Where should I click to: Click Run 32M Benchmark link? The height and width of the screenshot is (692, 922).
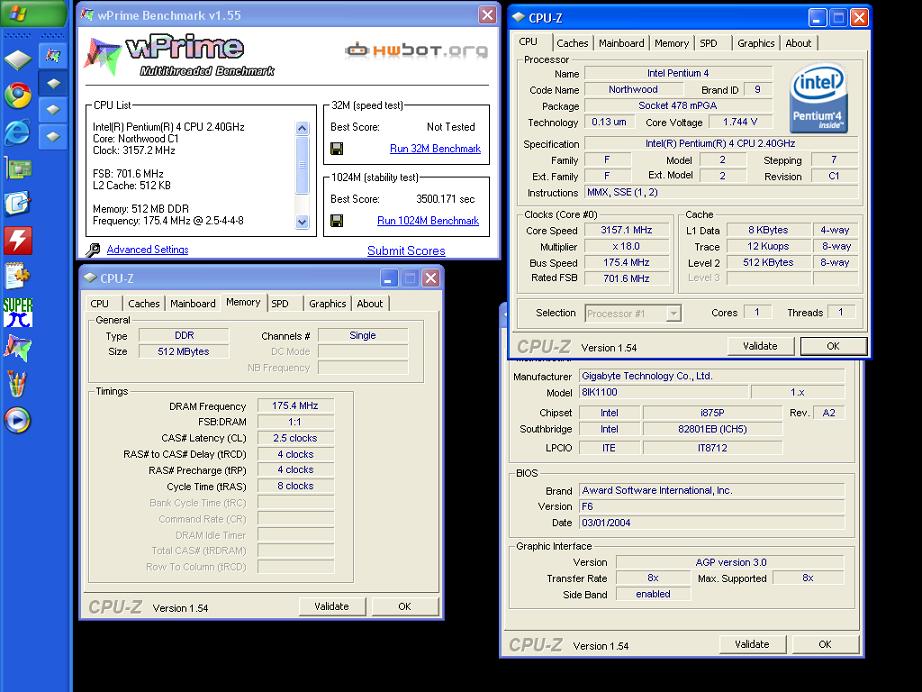435,149
